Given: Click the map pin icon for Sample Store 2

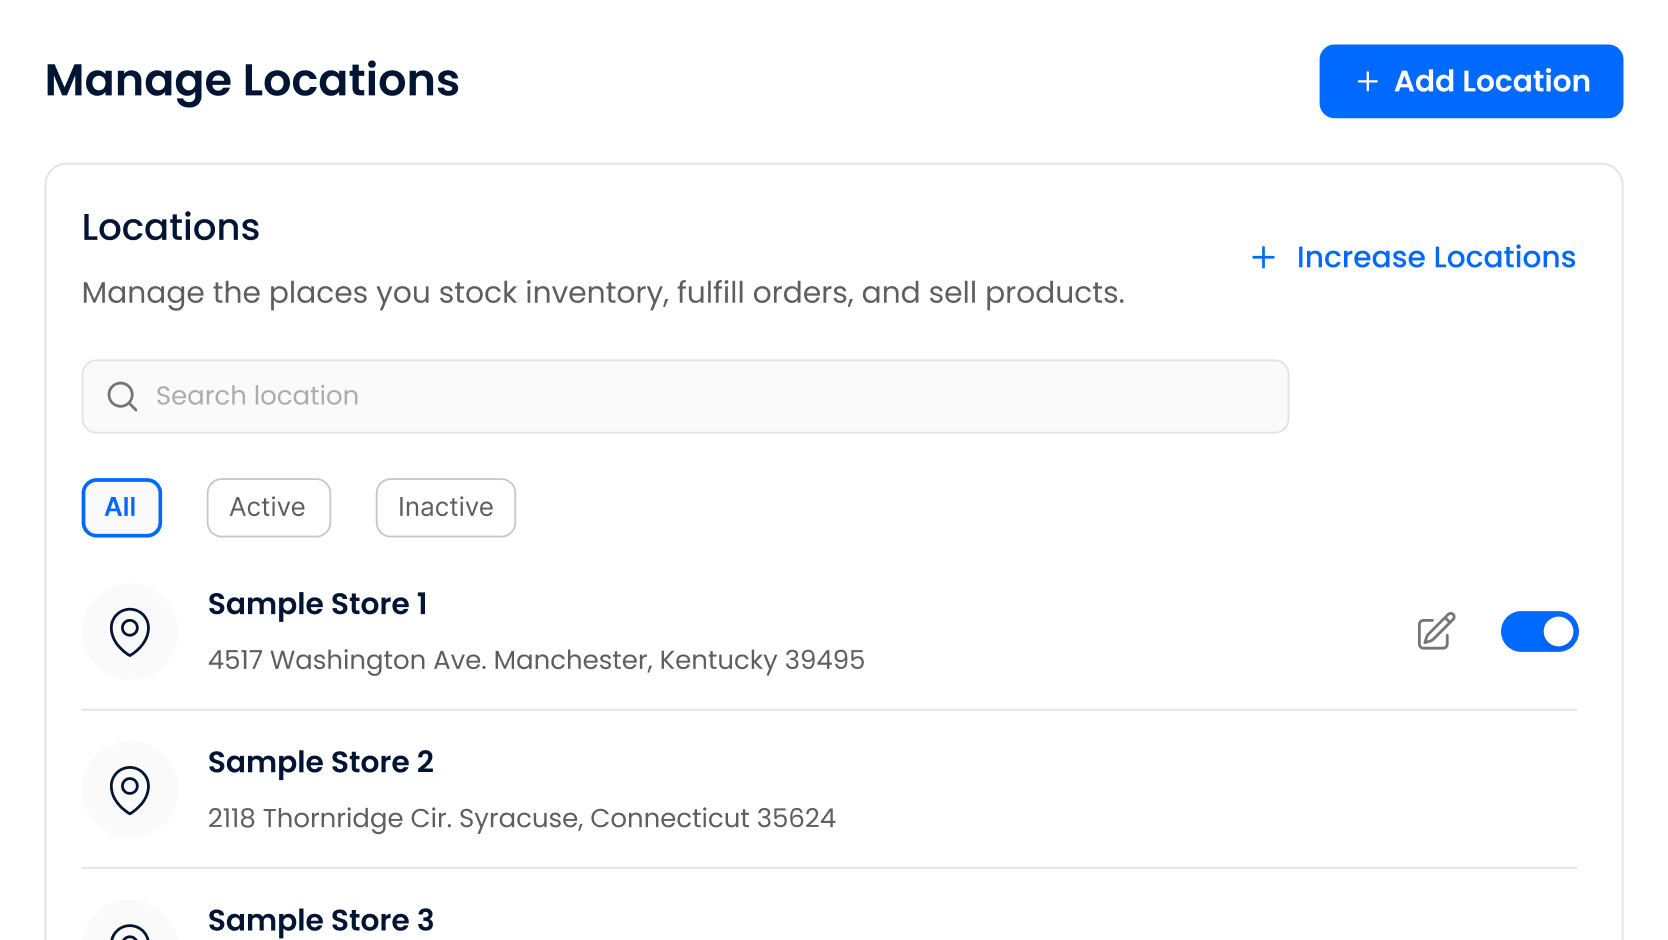Looking at the screenshot, I should (130, 789).
